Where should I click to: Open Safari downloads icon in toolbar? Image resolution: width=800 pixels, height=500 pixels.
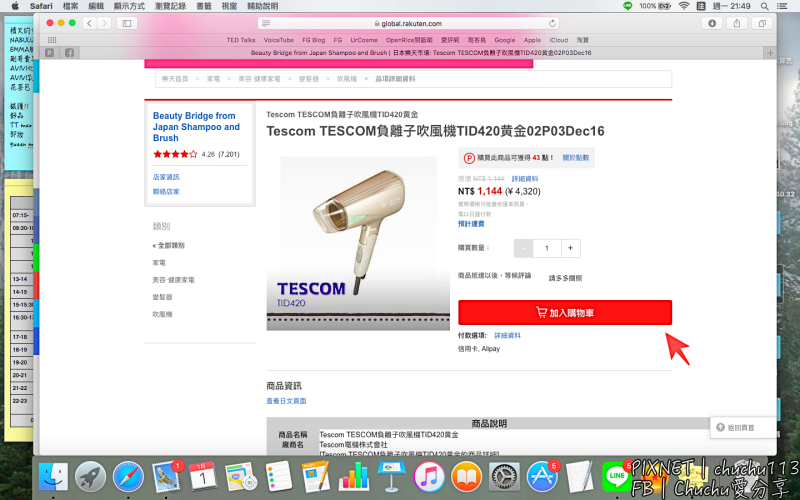[712, 23]
